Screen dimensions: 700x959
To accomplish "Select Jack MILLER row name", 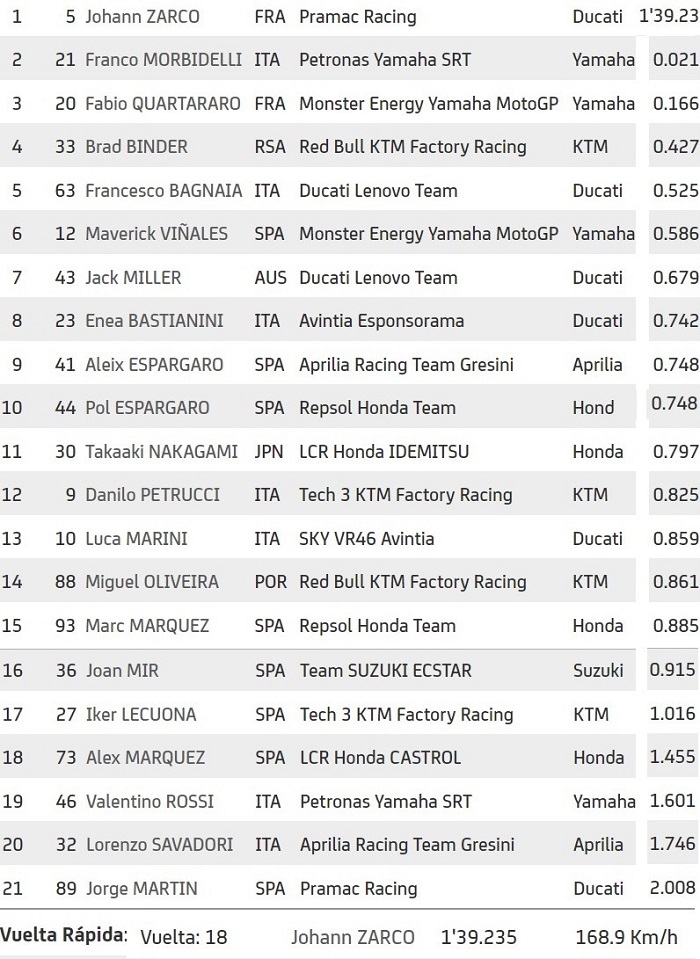I will coord(133,278).
